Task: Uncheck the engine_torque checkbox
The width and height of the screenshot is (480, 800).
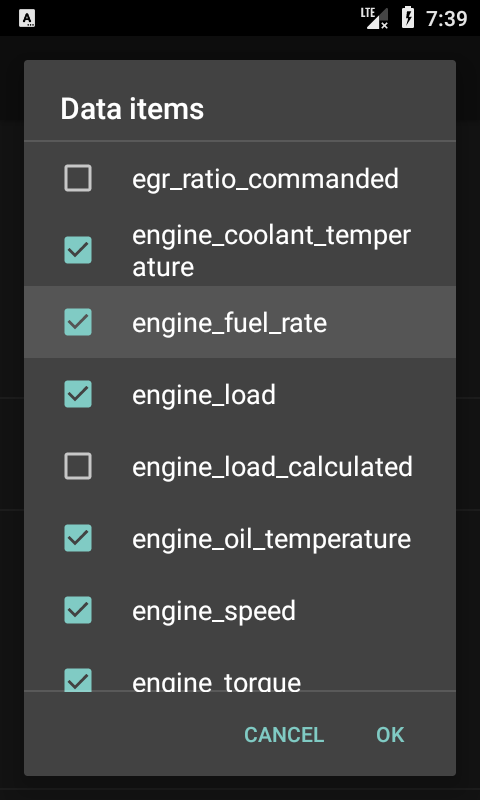Action: 78,680
